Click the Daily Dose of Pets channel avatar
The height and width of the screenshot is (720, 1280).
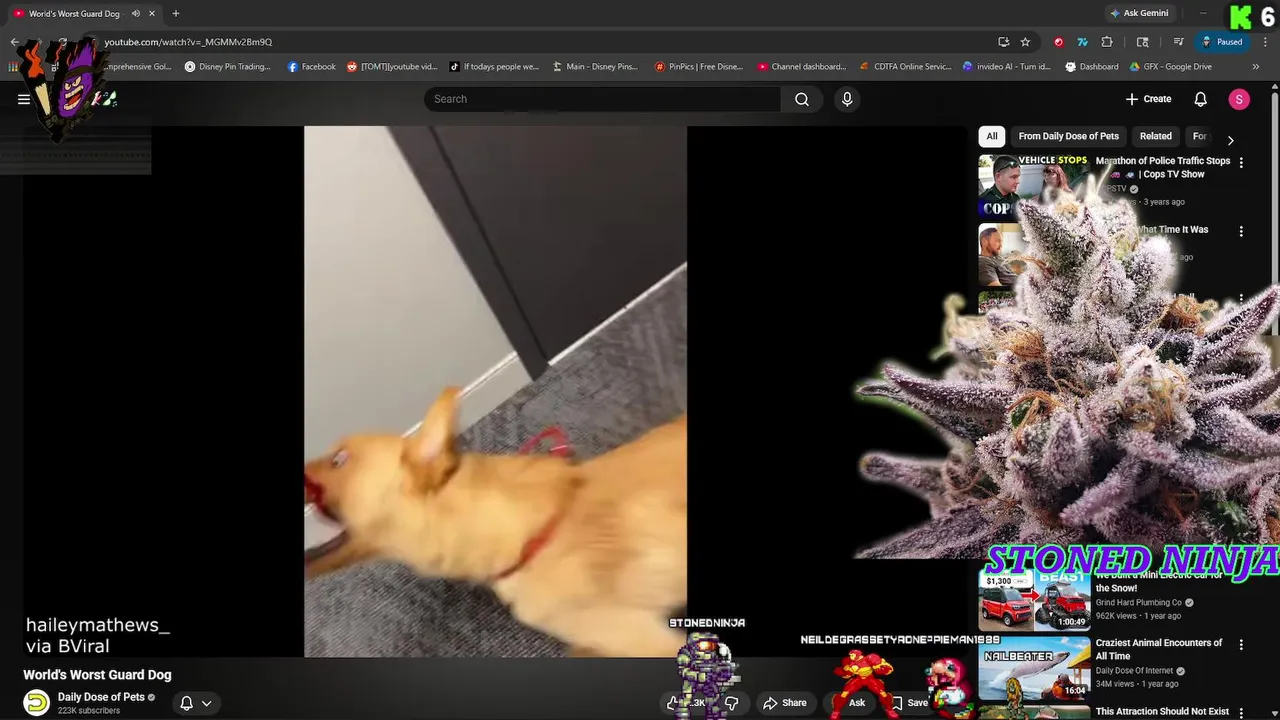(x=37, y=703)
